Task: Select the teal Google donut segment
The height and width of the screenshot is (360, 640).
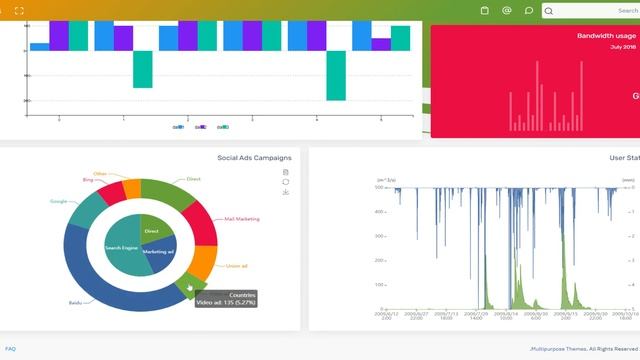Action: [88, 209]
